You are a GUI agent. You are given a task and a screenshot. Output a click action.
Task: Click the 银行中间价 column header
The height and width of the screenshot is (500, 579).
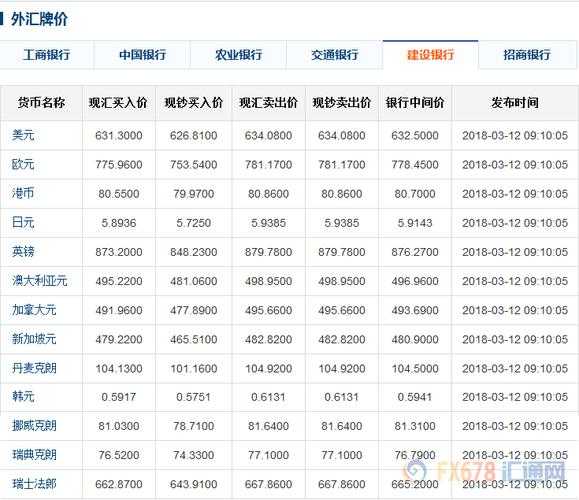(x=415, y=103)
